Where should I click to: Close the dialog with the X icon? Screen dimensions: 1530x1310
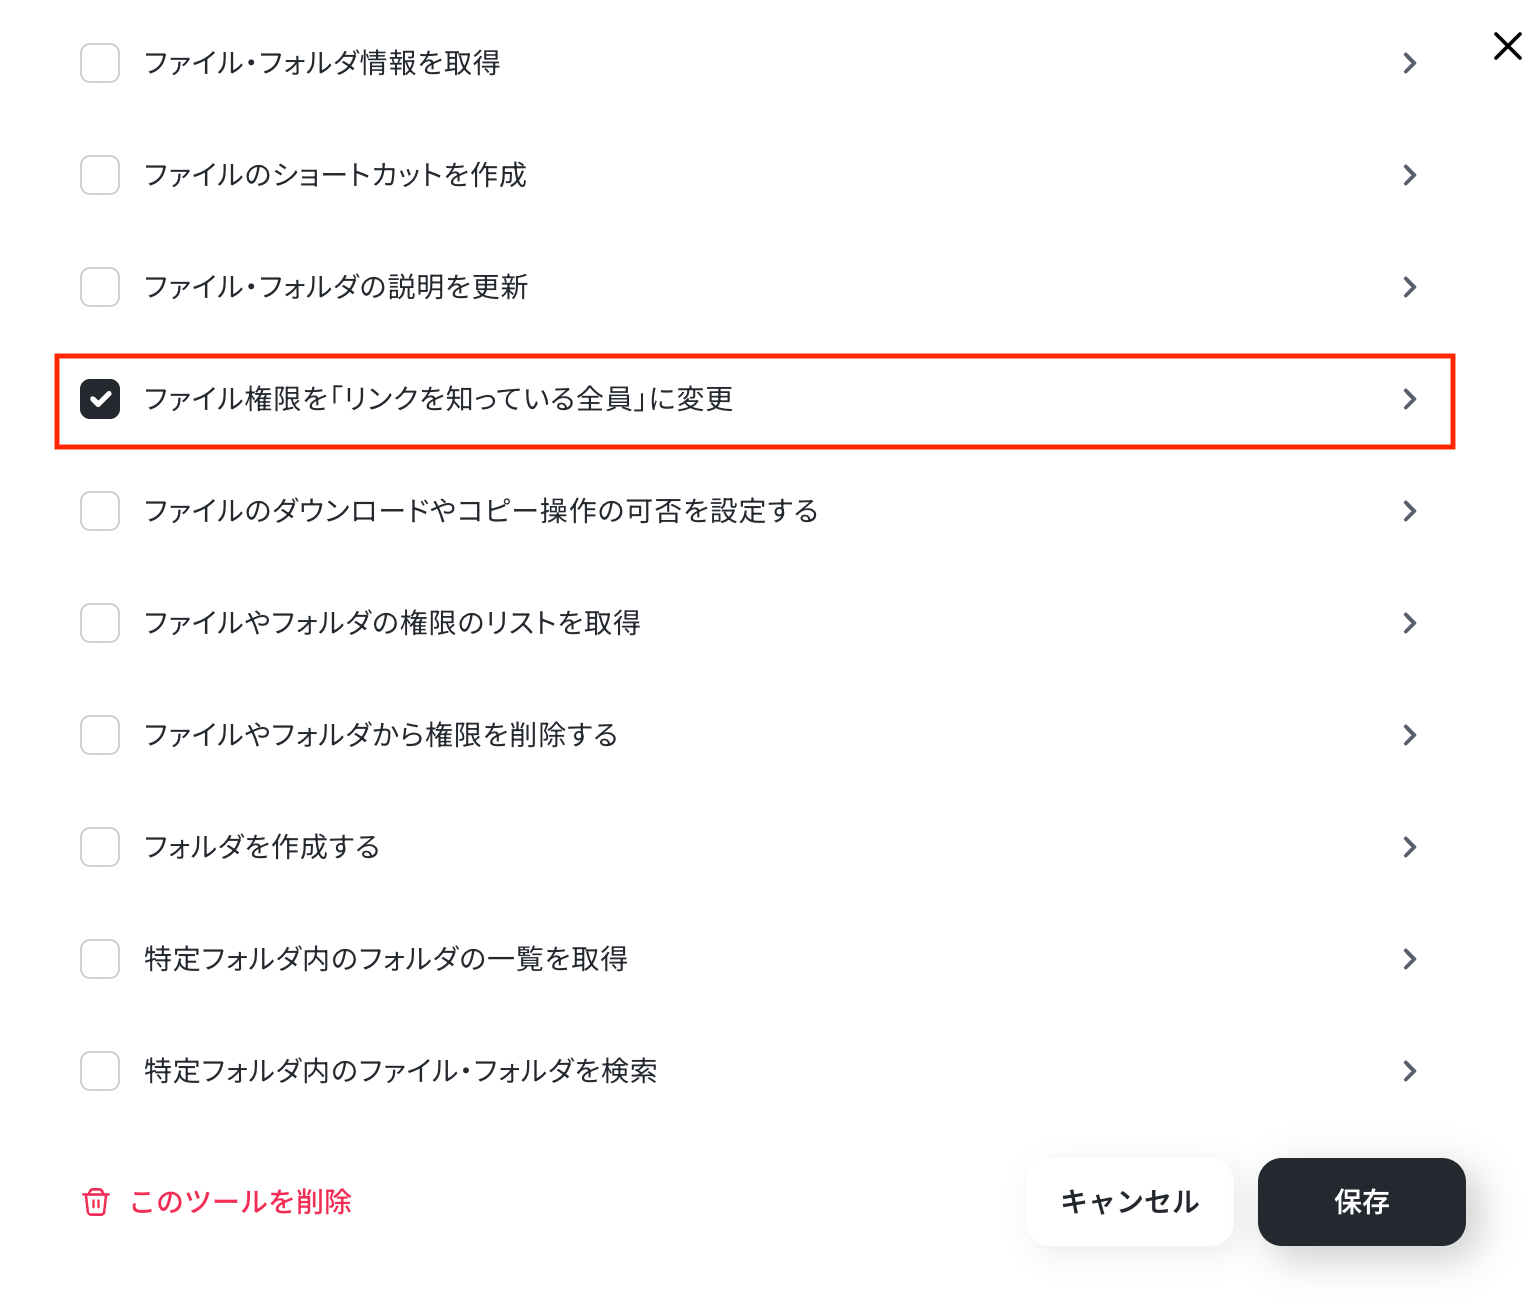pos(1507,46)
